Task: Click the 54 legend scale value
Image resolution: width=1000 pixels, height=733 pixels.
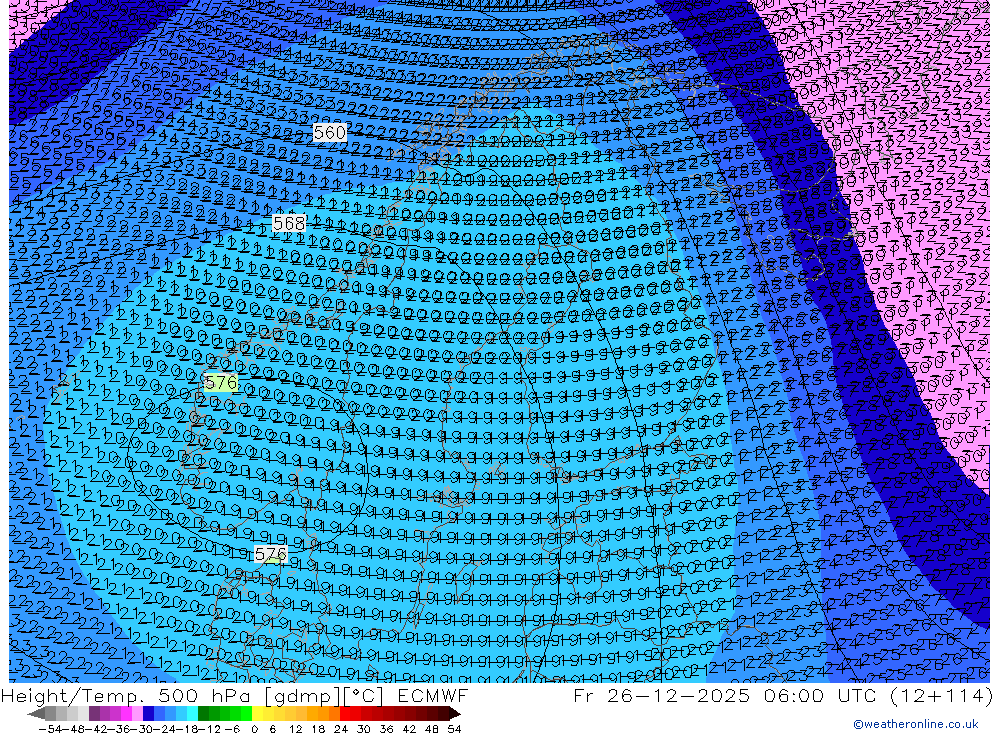Action: [x=454, y=729]
